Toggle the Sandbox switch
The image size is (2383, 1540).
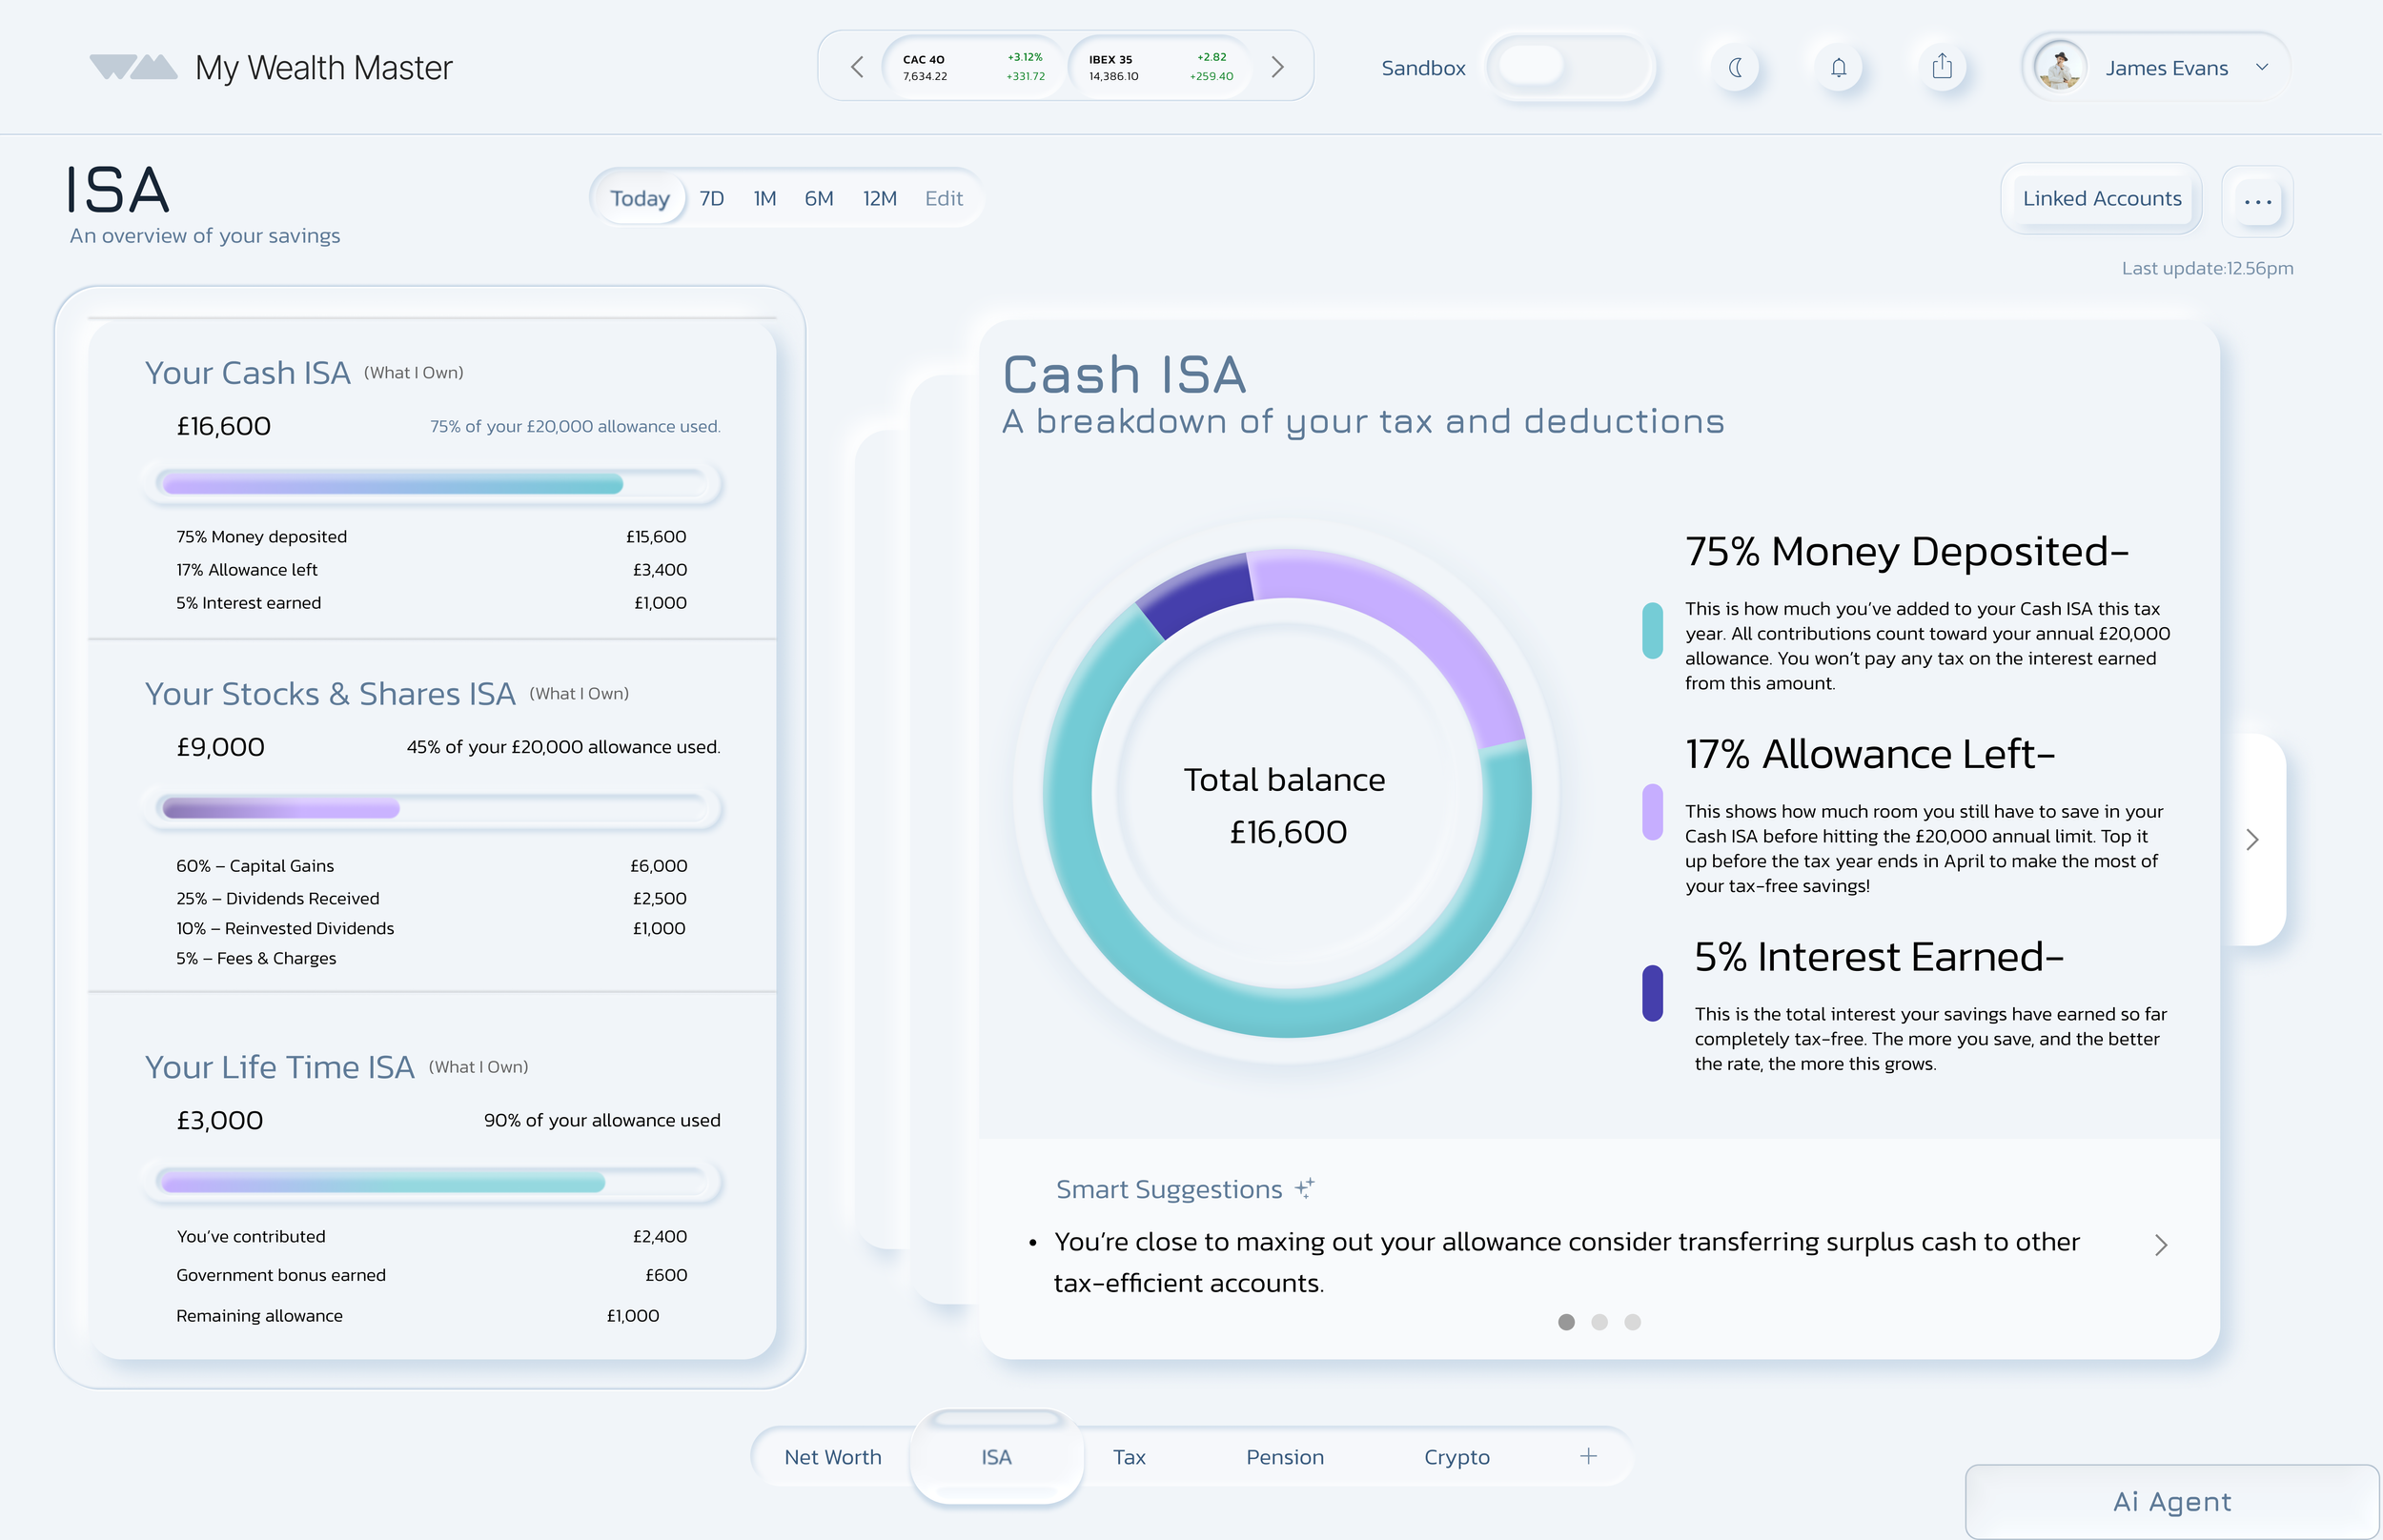tap(1570, 67)
